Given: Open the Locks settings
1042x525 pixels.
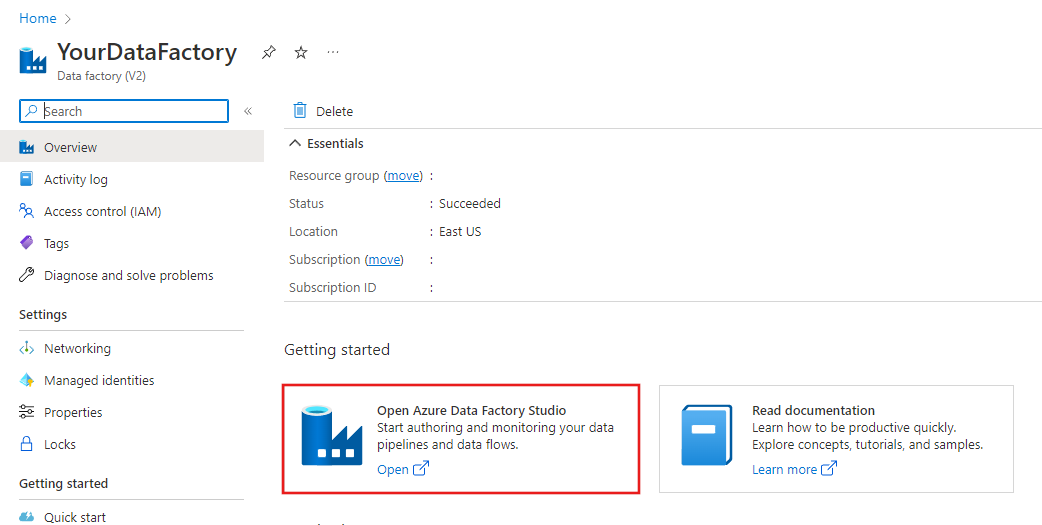Looking at the screenshot, I should 60,444.
